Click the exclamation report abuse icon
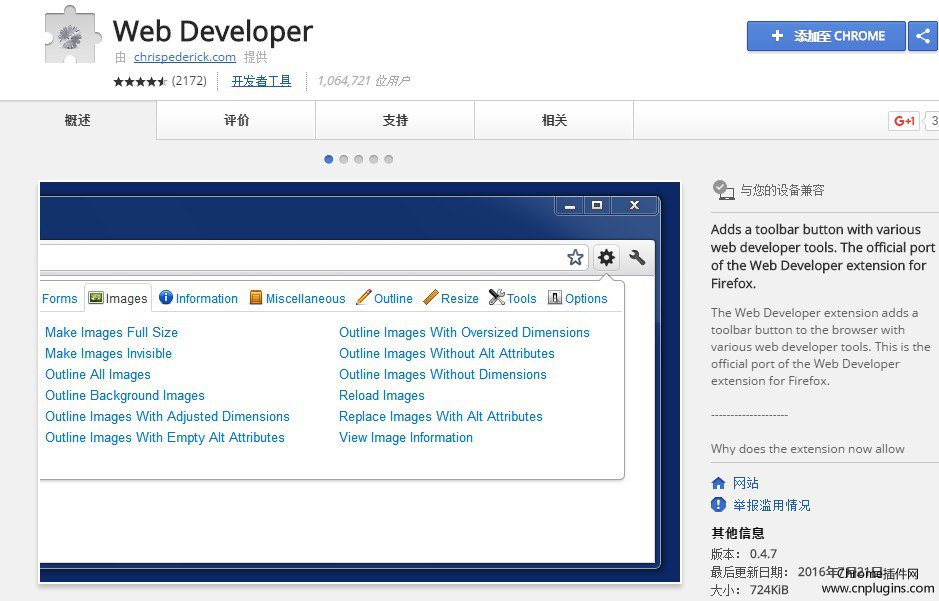Image resolution: width=939 pixels, height=601 pixels. click(x=718, y=505)
